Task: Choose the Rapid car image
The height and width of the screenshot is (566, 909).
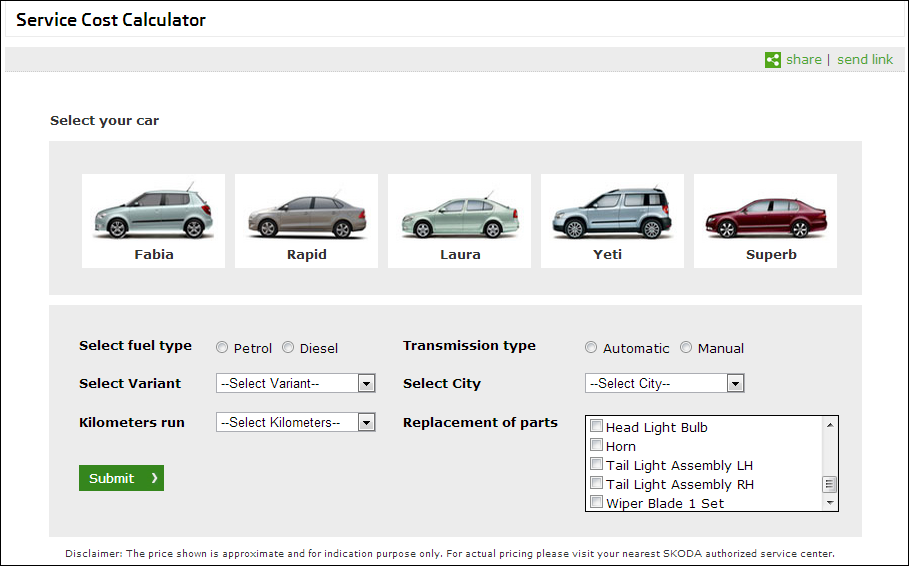Action: coord(307,221)
